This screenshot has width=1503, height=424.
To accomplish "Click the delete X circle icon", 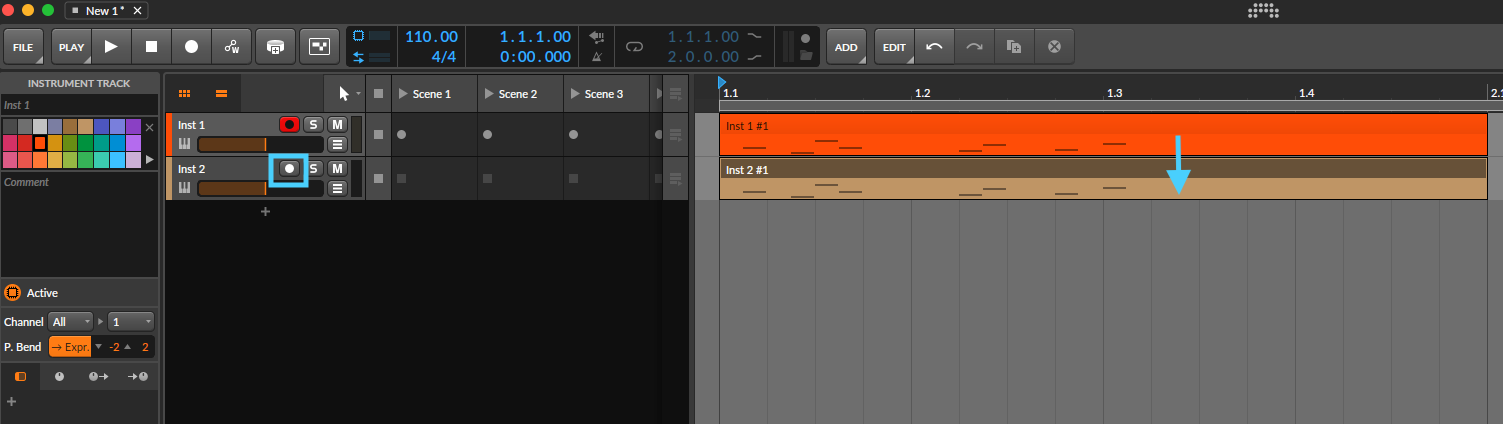I will coord(1054,47).
